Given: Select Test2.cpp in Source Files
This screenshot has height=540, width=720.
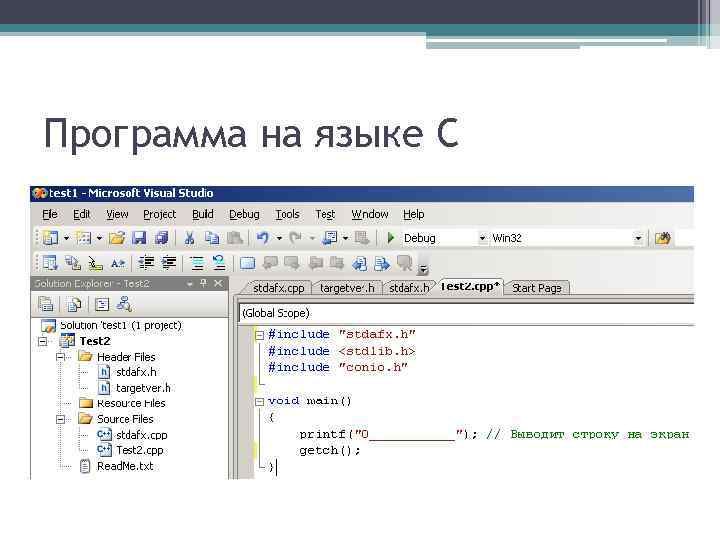Looking at the screenshot, I should pos(140,450).
